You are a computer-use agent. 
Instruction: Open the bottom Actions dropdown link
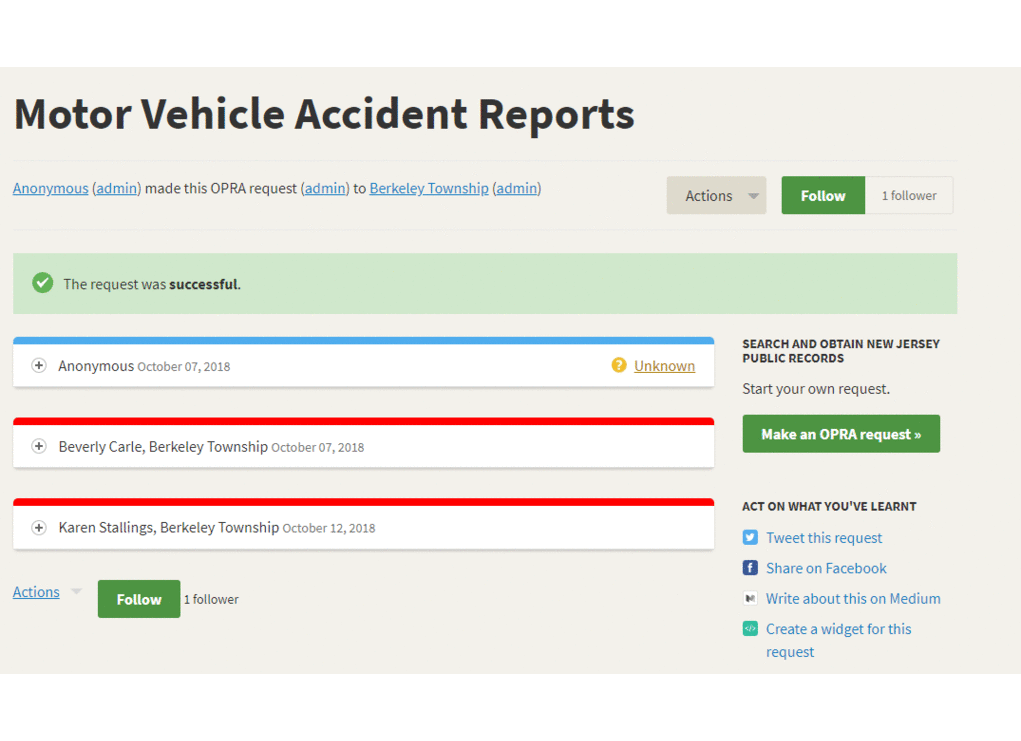[36, 591]
